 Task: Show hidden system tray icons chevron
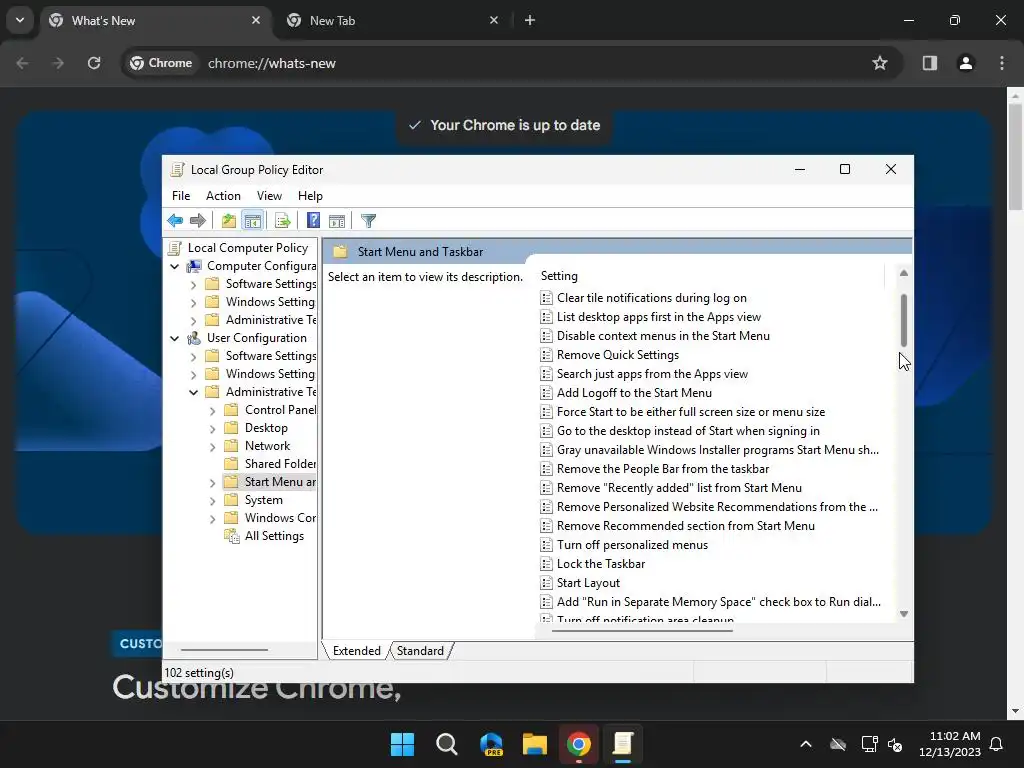click(806, 744)
